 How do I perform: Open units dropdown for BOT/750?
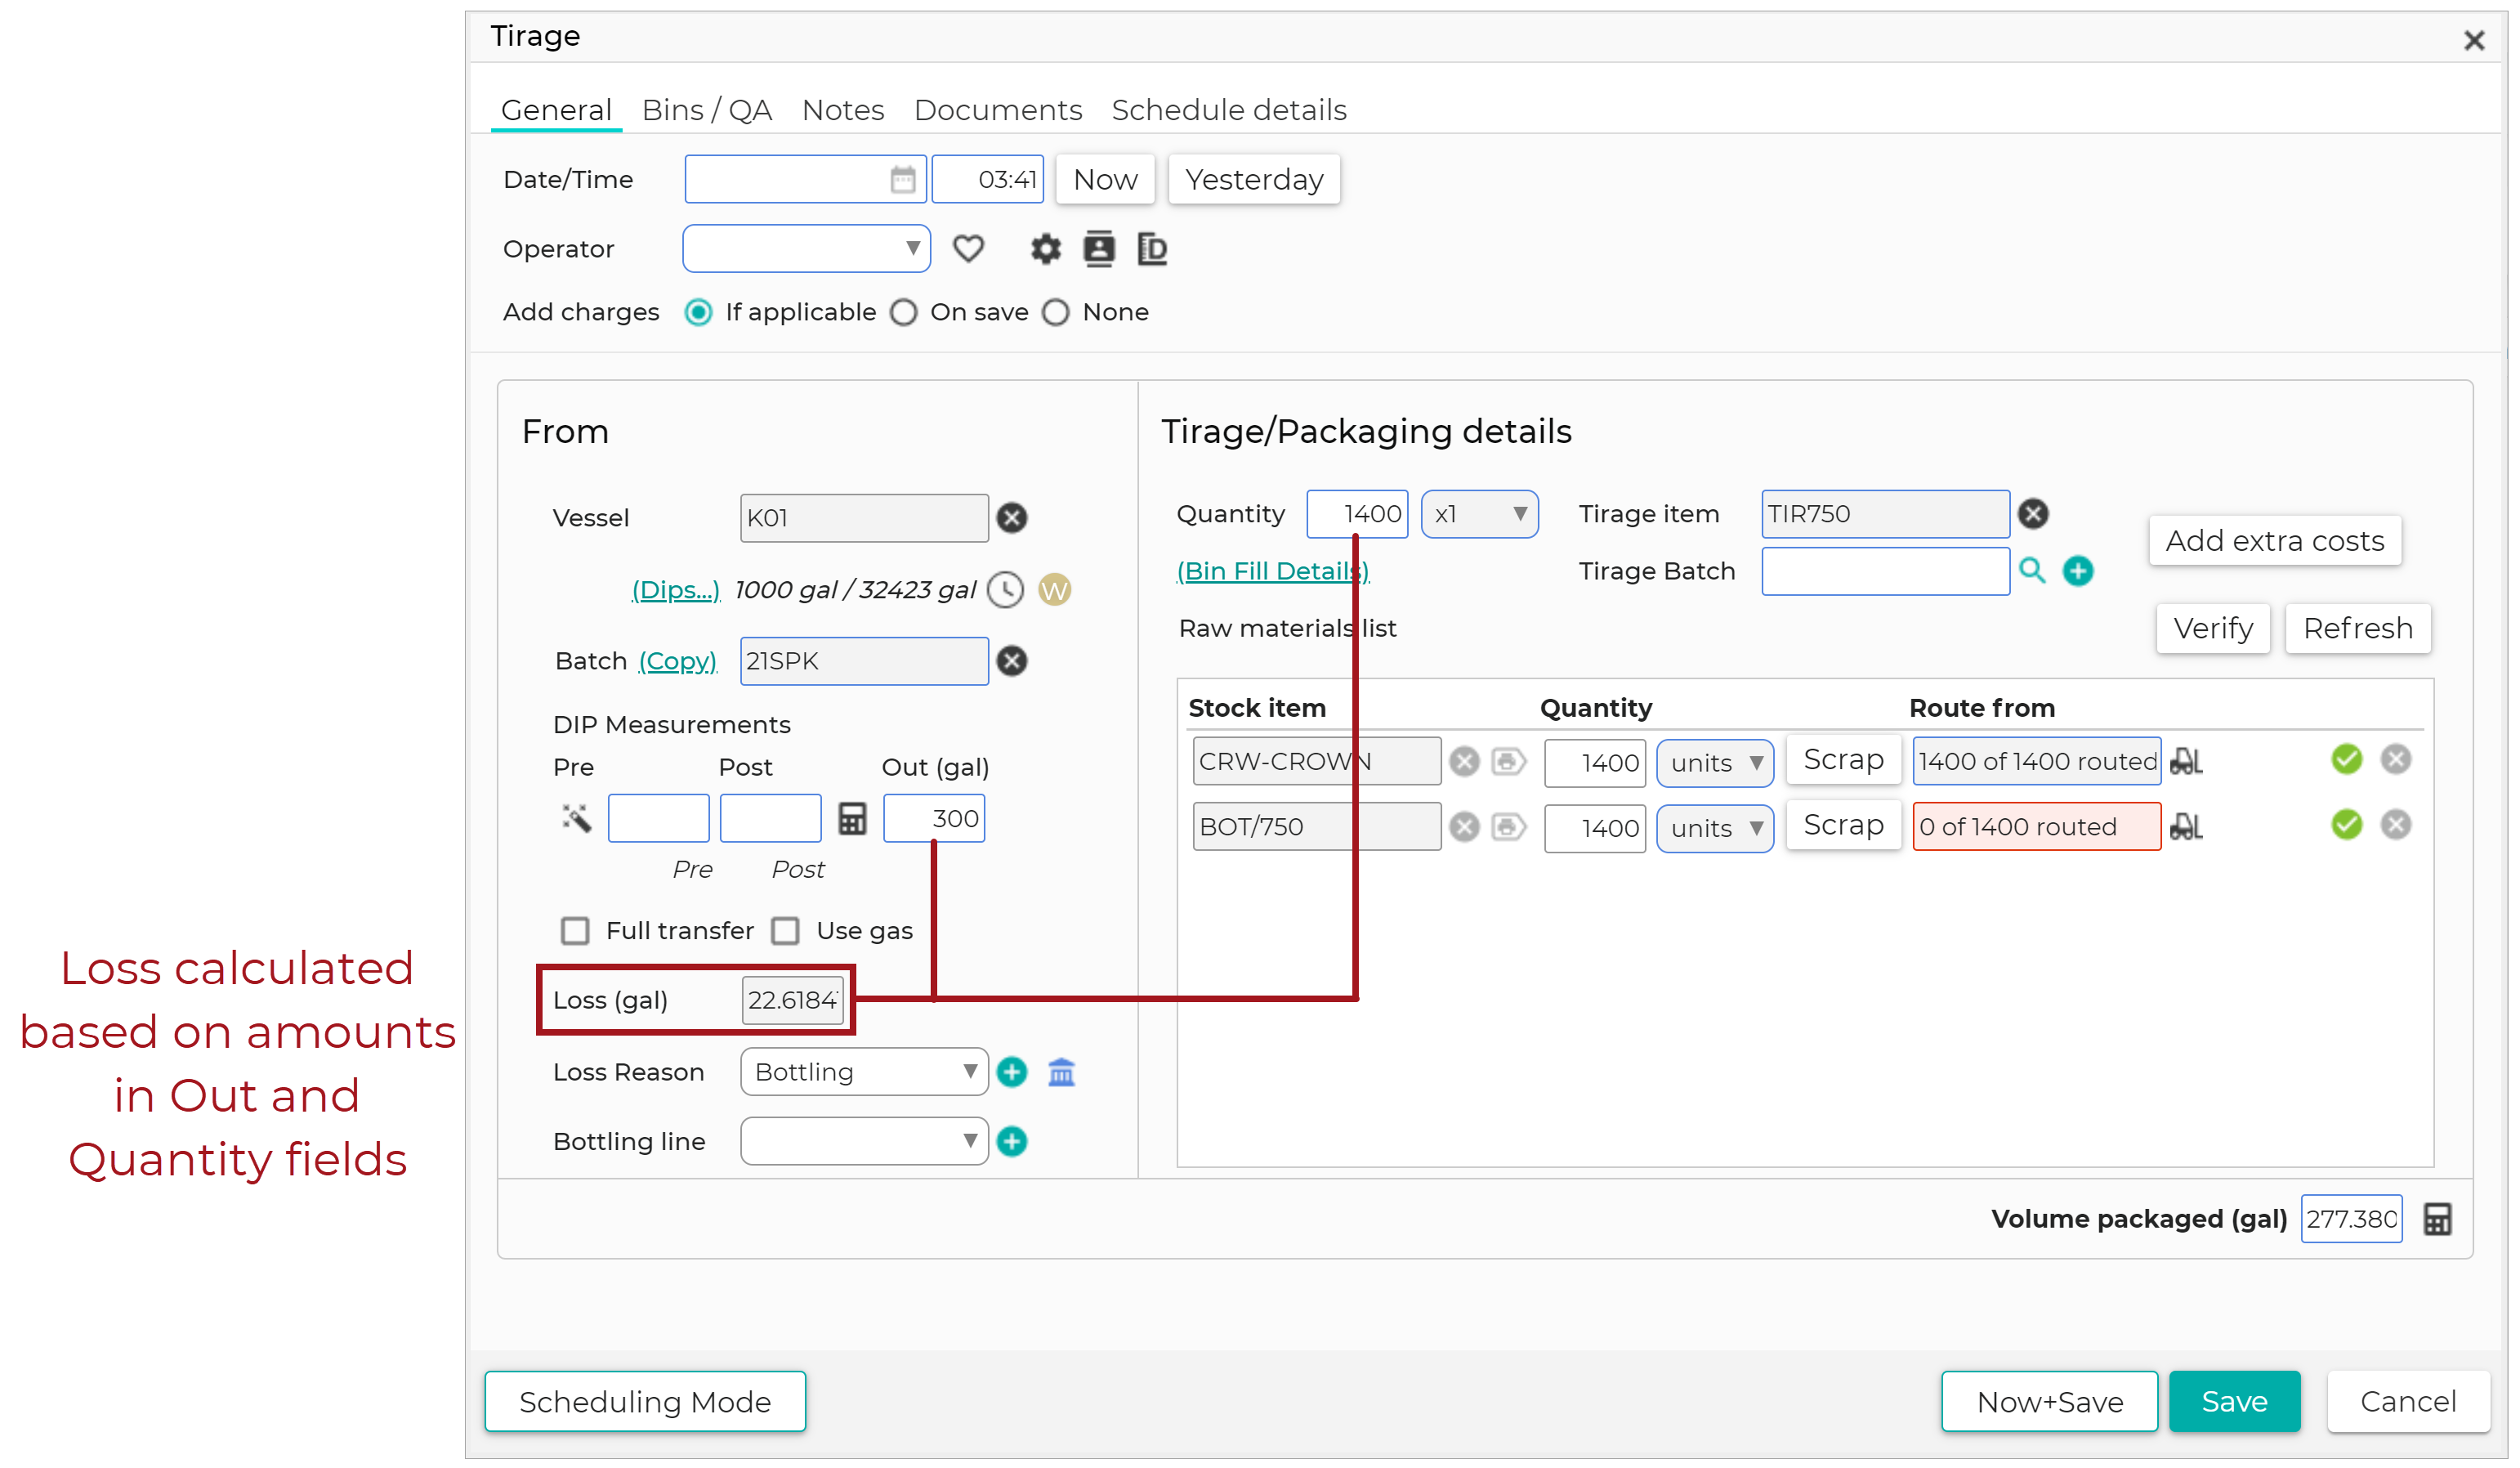(x=1714, y=828)
